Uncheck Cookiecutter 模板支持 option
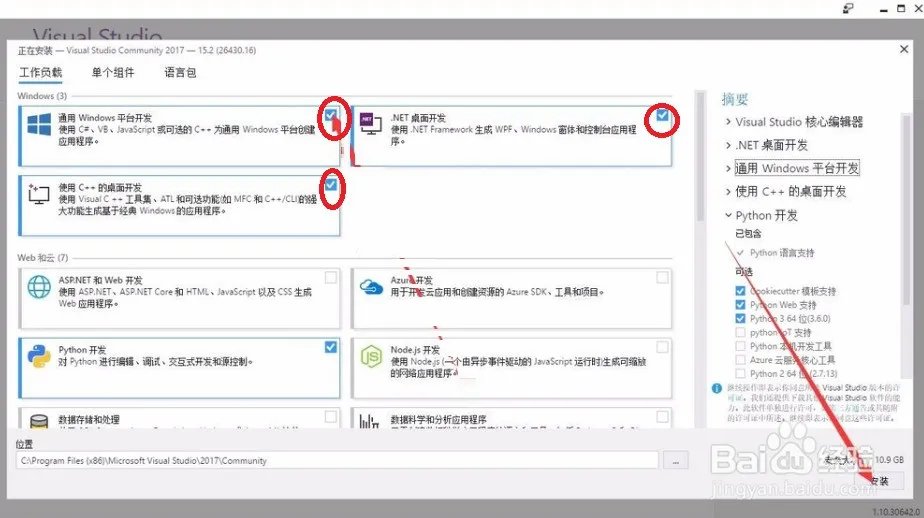This screenshot has height=518, width=924. (x=740, y=291)
